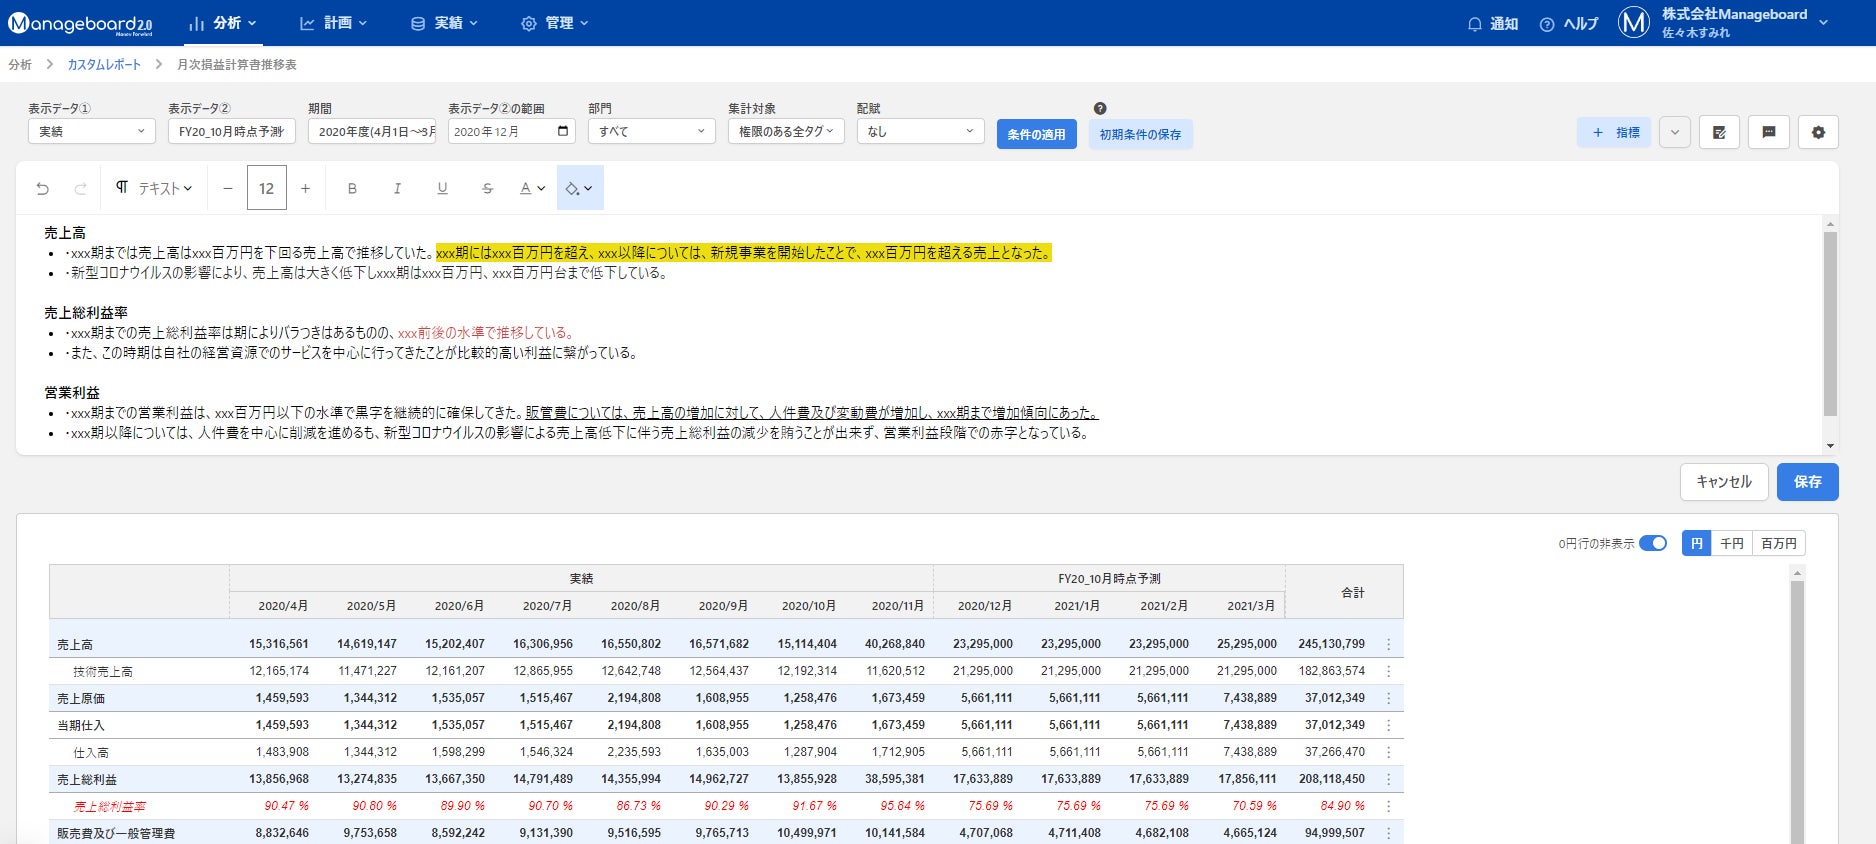Open the 表示データ① dropdown showing 実績
Viewport: 1876px width, 844px height.
91,131
